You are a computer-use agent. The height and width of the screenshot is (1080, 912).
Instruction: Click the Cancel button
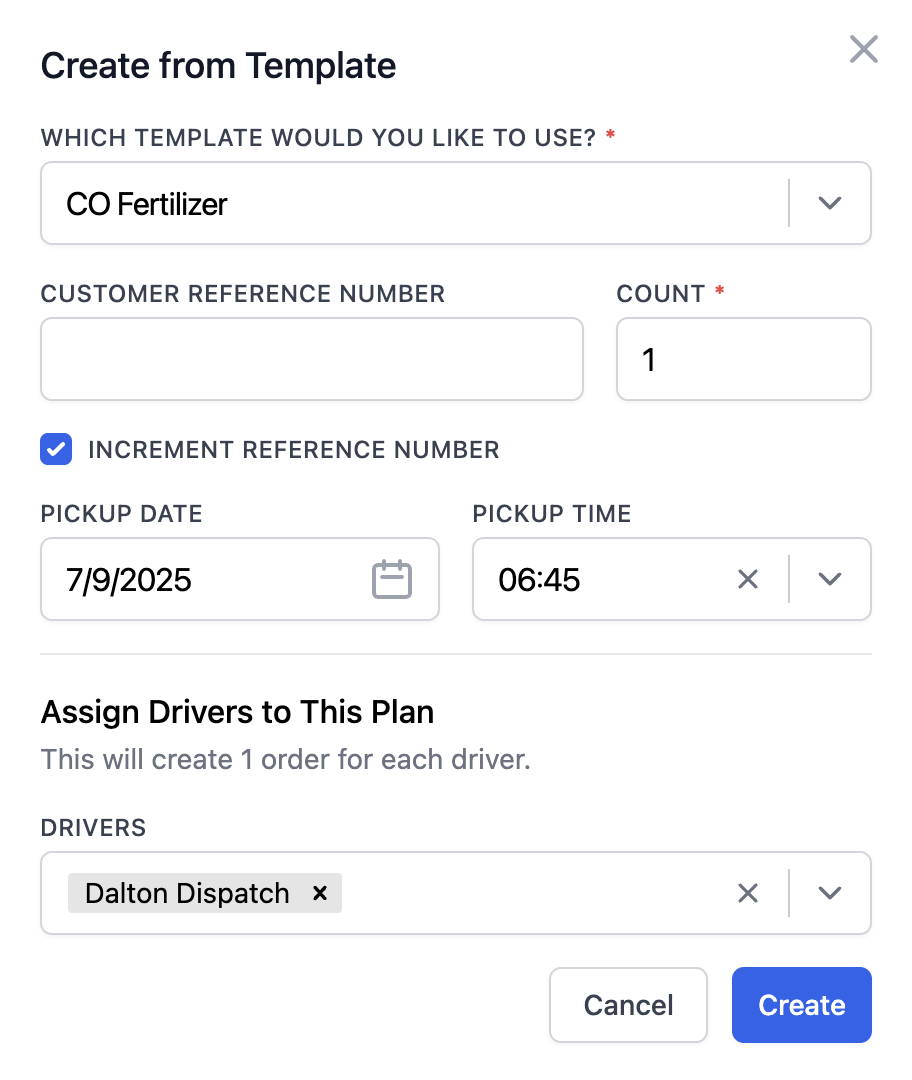(x=628, y=1005)
